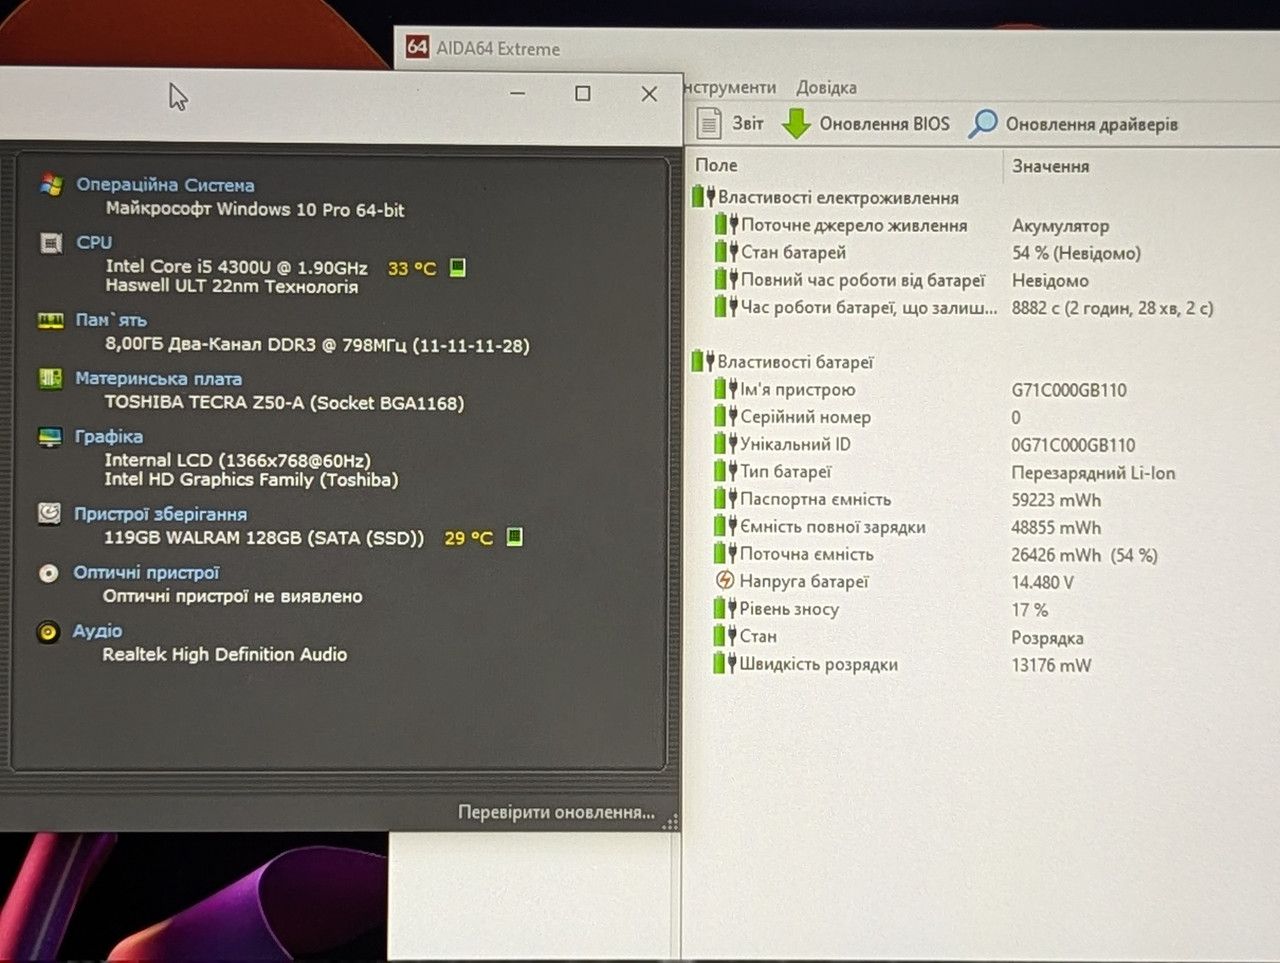Minimize the Speccy window

517,93
